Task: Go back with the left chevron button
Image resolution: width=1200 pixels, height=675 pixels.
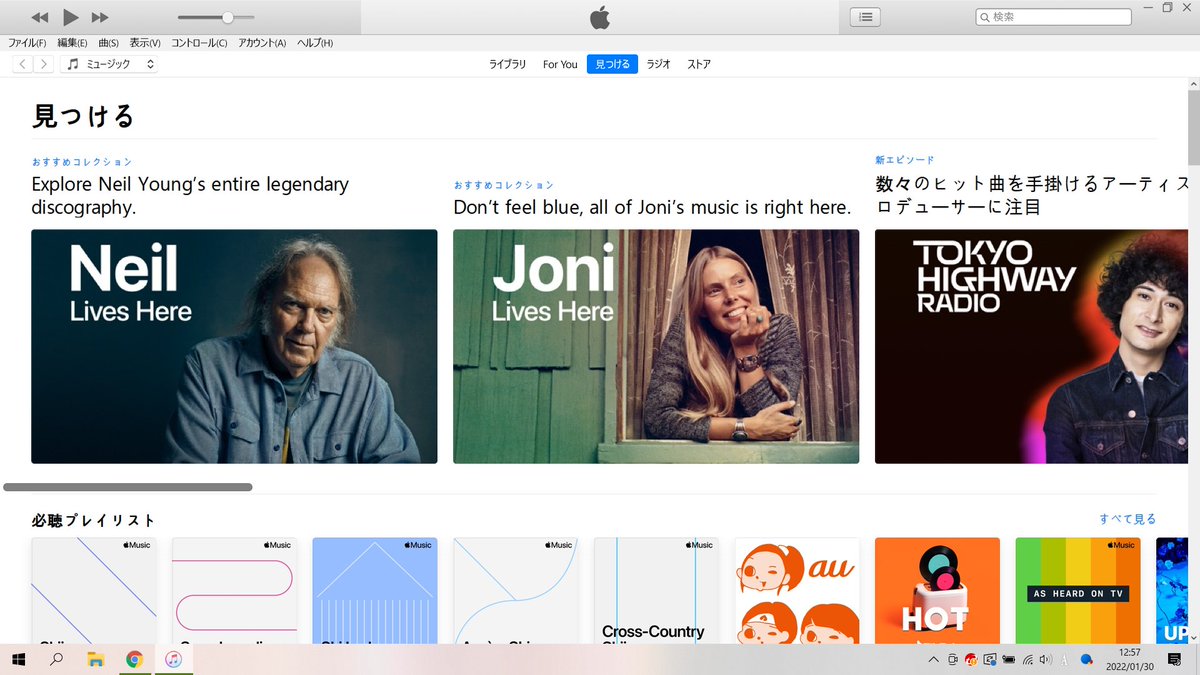Action: [x=22, y=64]
